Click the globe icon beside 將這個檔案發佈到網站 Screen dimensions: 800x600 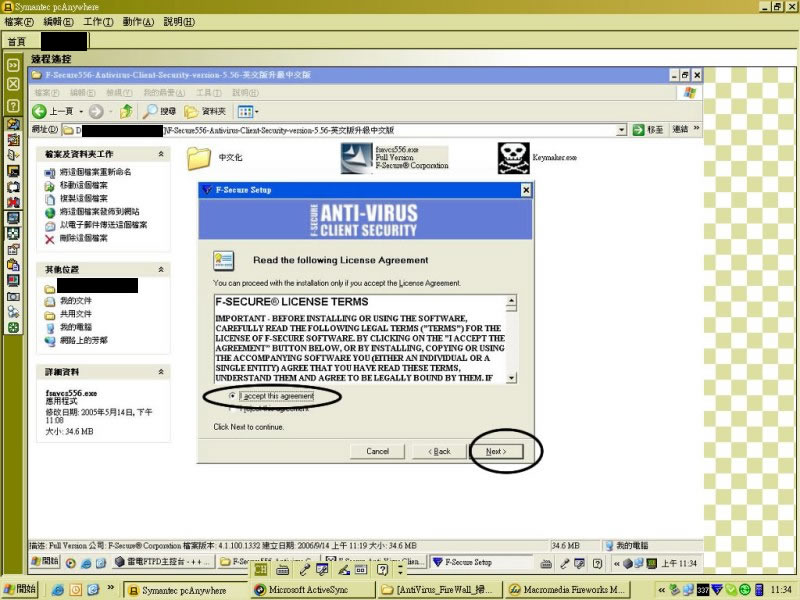click(49, 212)
